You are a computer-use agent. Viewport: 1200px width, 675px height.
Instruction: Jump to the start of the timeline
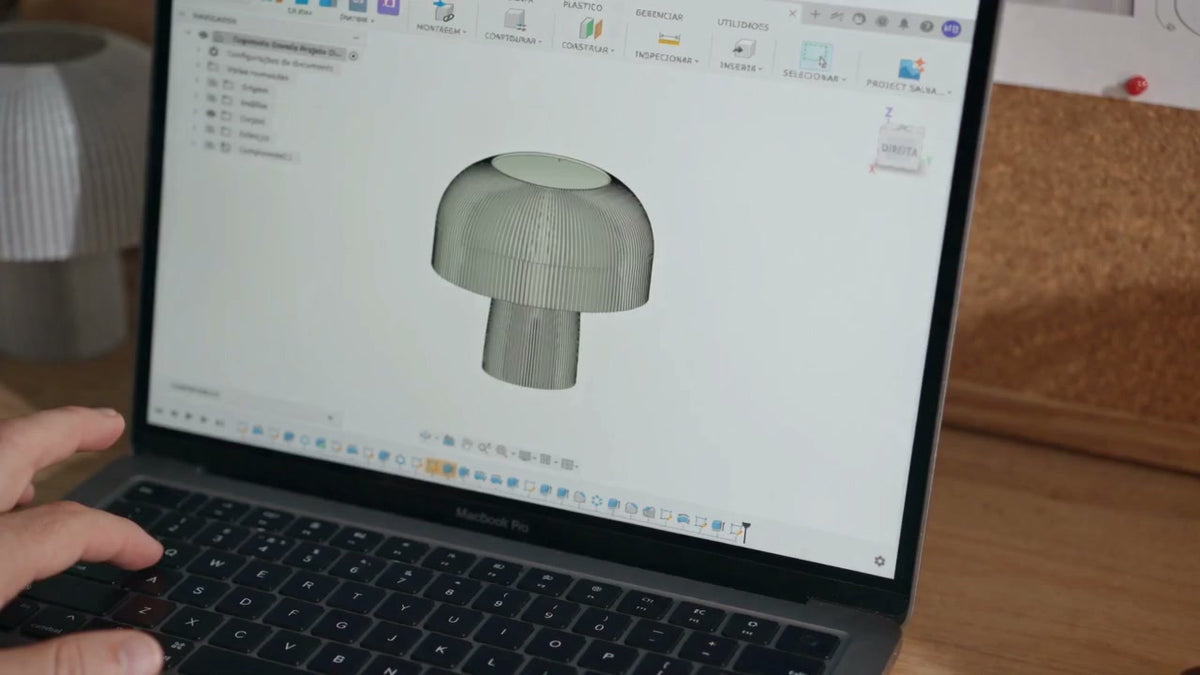pyautogui.click(x=161, y=410)
